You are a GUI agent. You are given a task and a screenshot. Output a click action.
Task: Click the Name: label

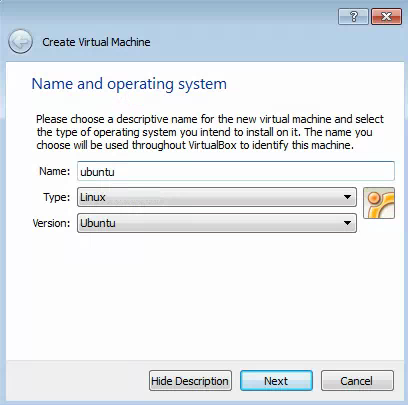tap(55, 171)
